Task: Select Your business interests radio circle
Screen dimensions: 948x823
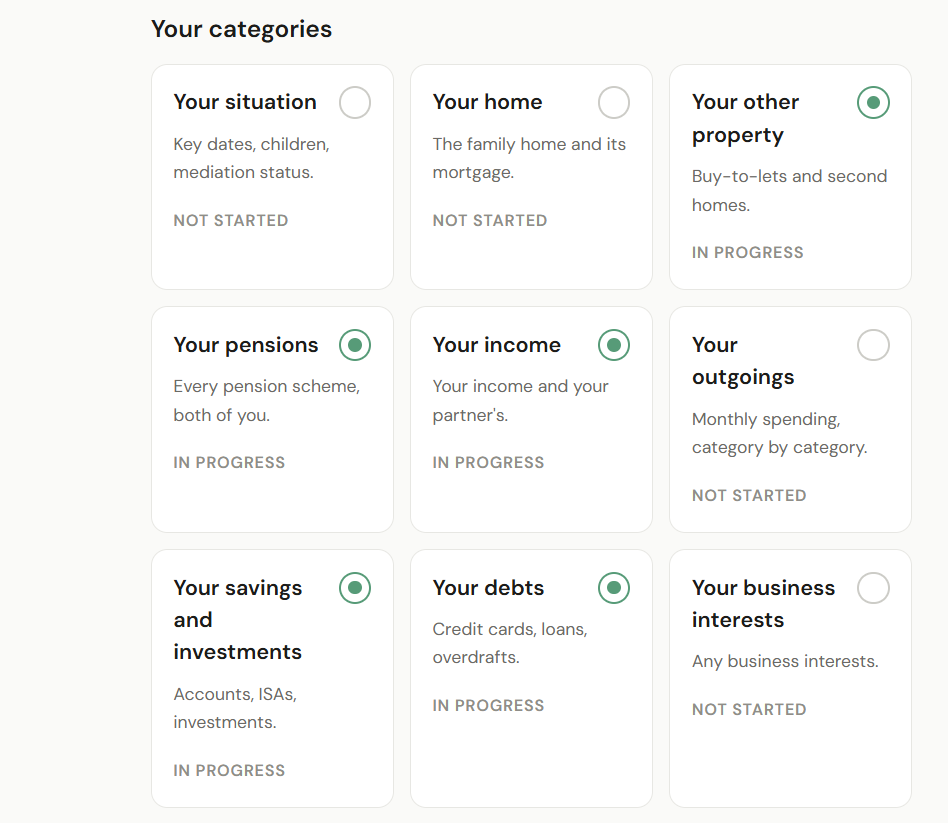Action: click(873, 588)
